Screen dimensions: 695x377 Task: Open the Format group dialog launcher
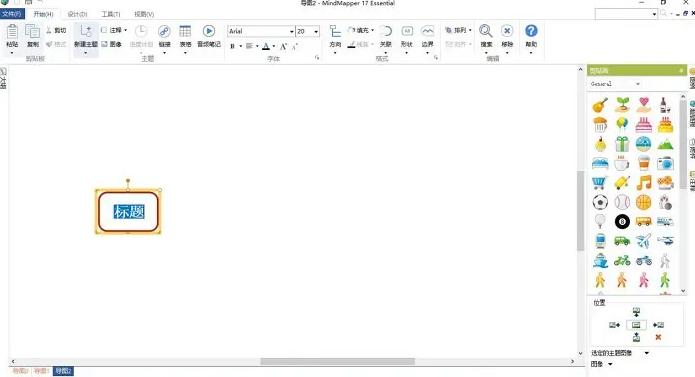436,58
